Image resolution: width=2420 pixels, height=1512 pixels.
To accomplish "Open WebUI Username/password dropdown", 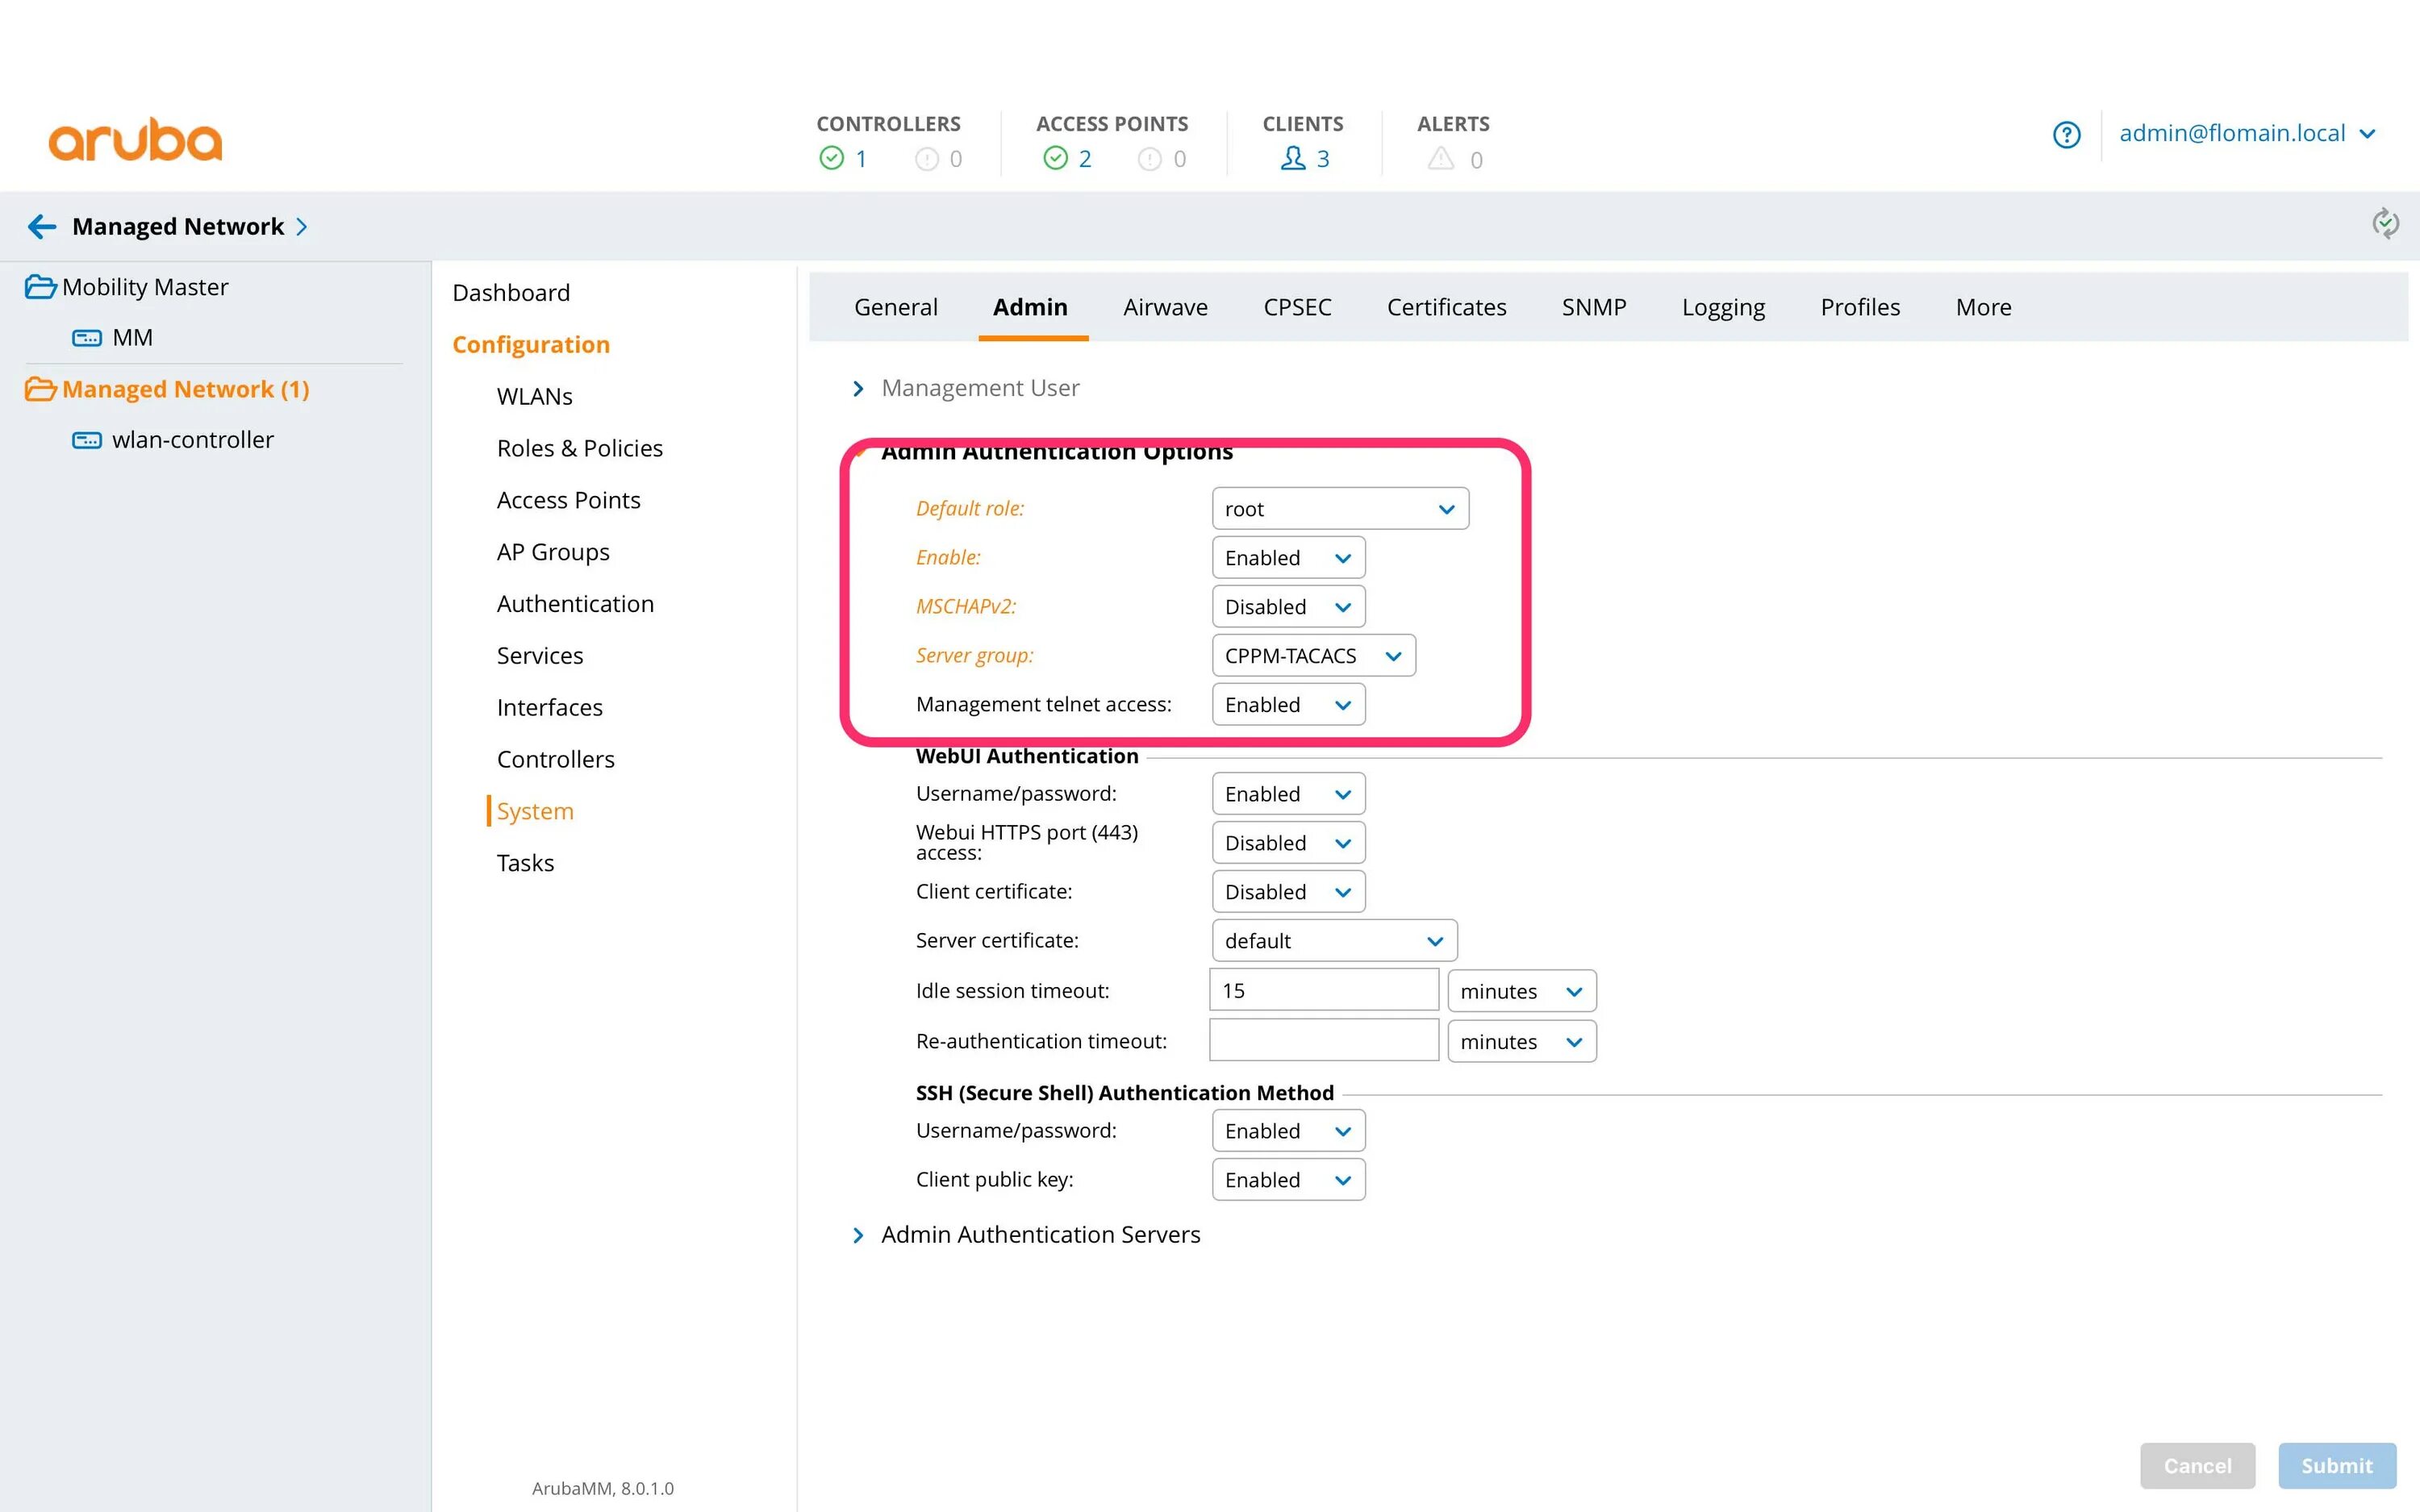I will pyautogui.click(x=1288, y=794).
